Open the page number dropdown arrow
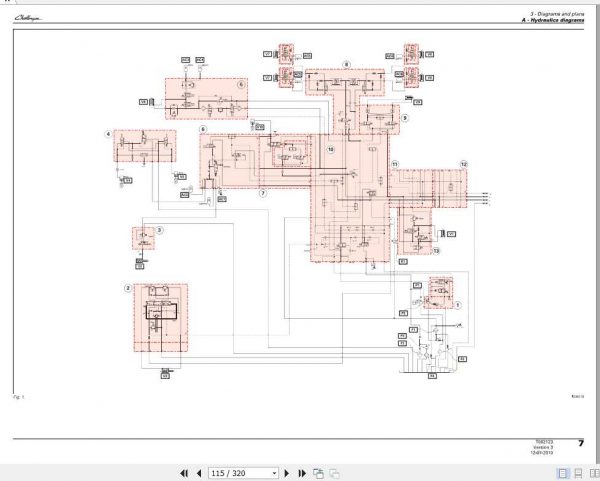Screen dimensions: 600x481 pyautogui.click(x=274, y=473)
